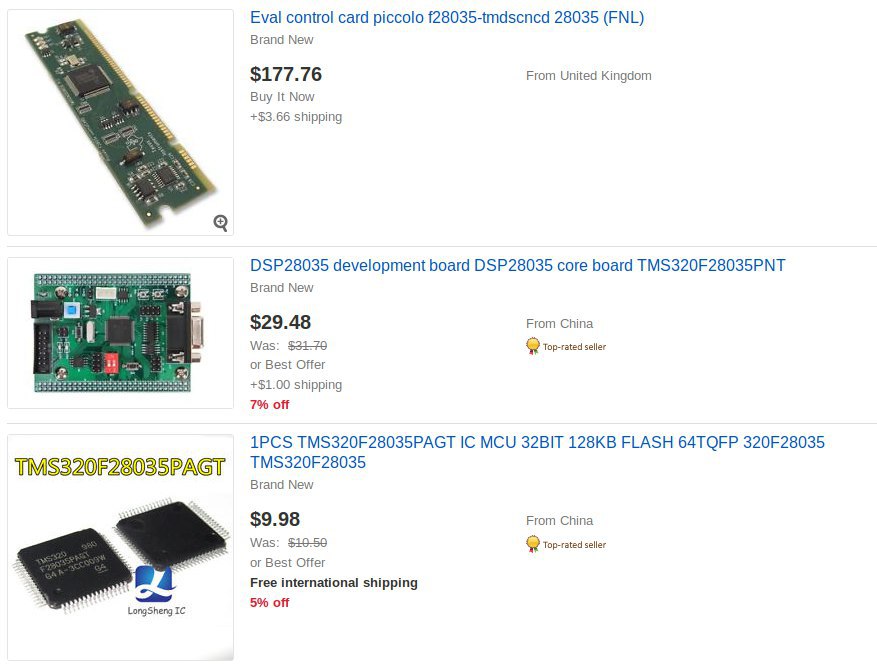
Task: Click the yellow TMS320F28035PAGT heading in the chip image
Action: tap(120, 467)
